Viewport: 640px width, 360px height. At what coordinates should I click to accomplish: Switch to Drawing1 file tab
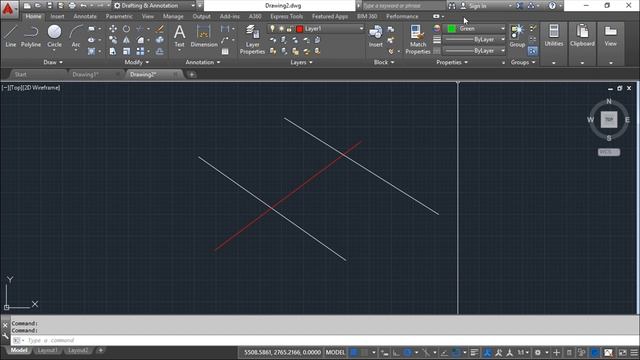click(85, 74)
